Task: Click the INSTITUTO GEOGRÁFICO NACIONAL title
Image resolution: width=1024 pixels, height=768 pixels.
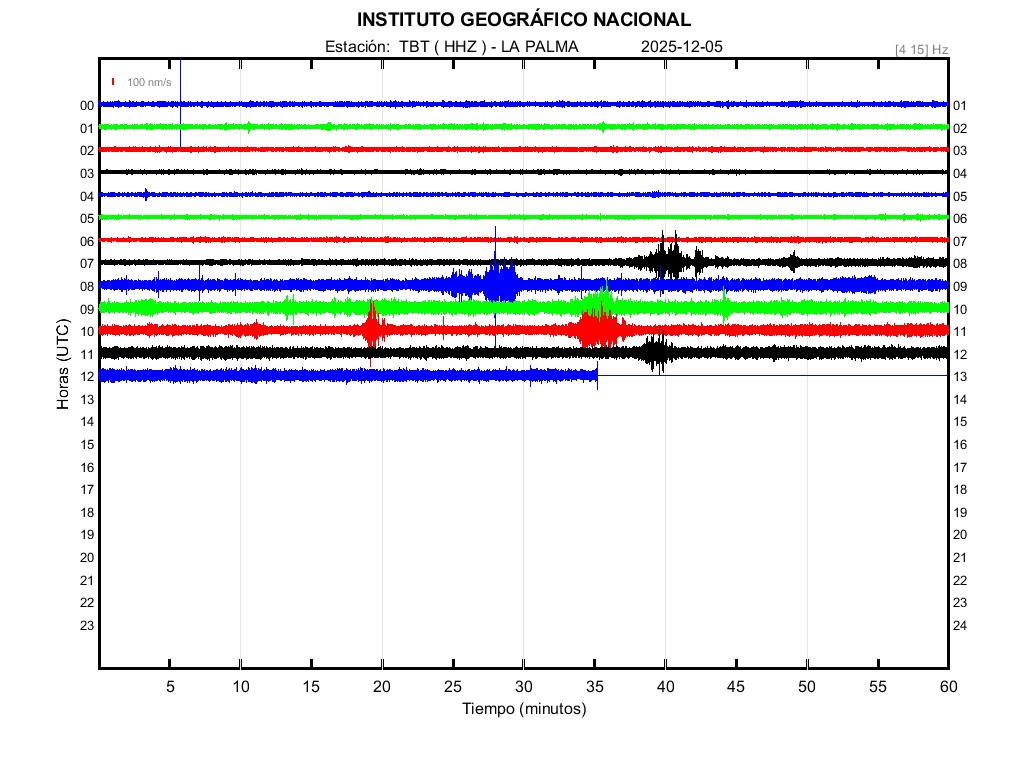Action: (523, 20)
